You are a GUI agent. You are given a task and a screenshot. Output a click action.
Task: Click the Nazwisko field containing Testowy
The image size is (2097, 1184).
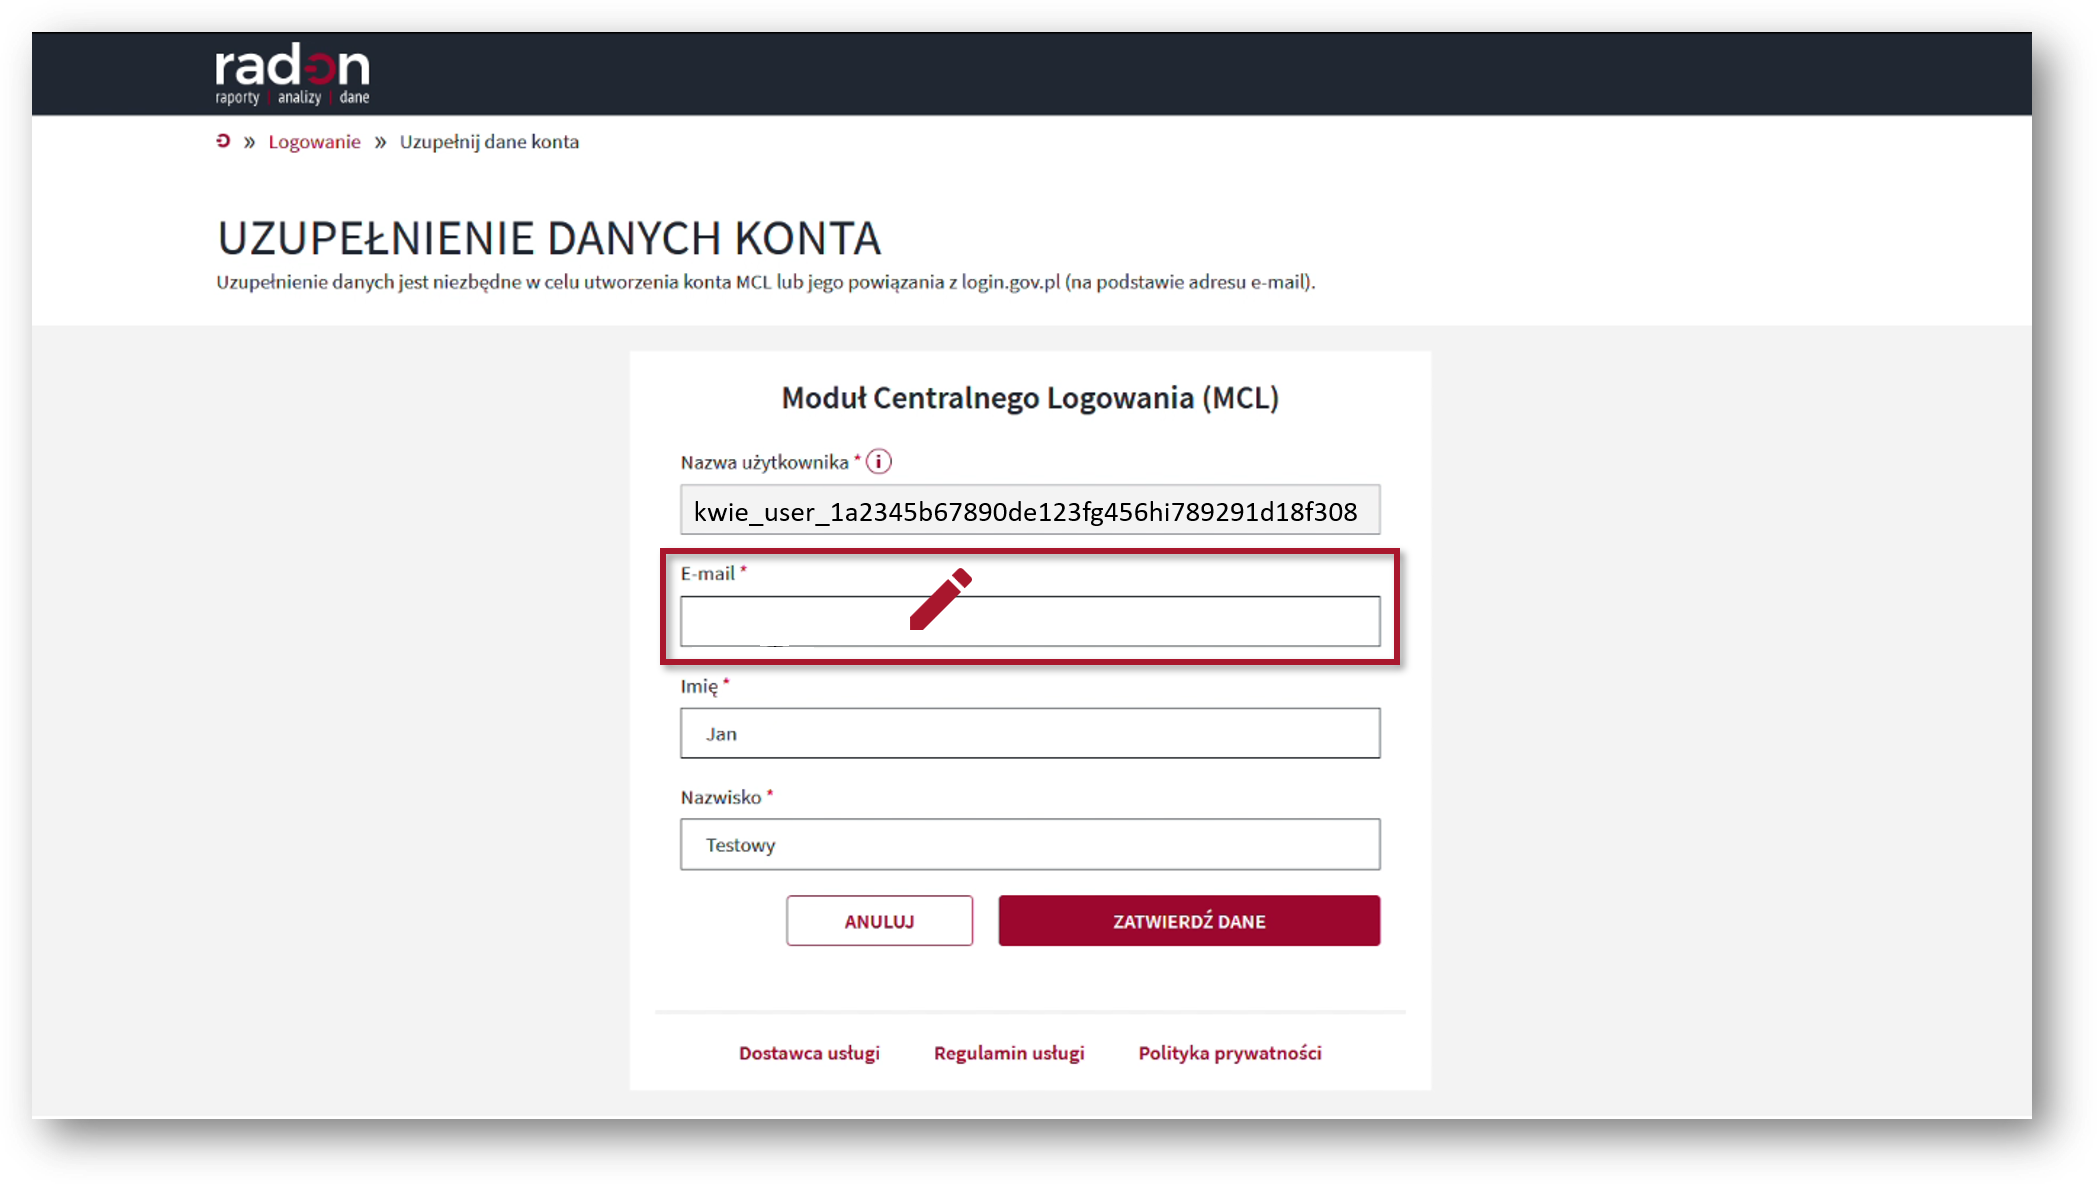1030,844
